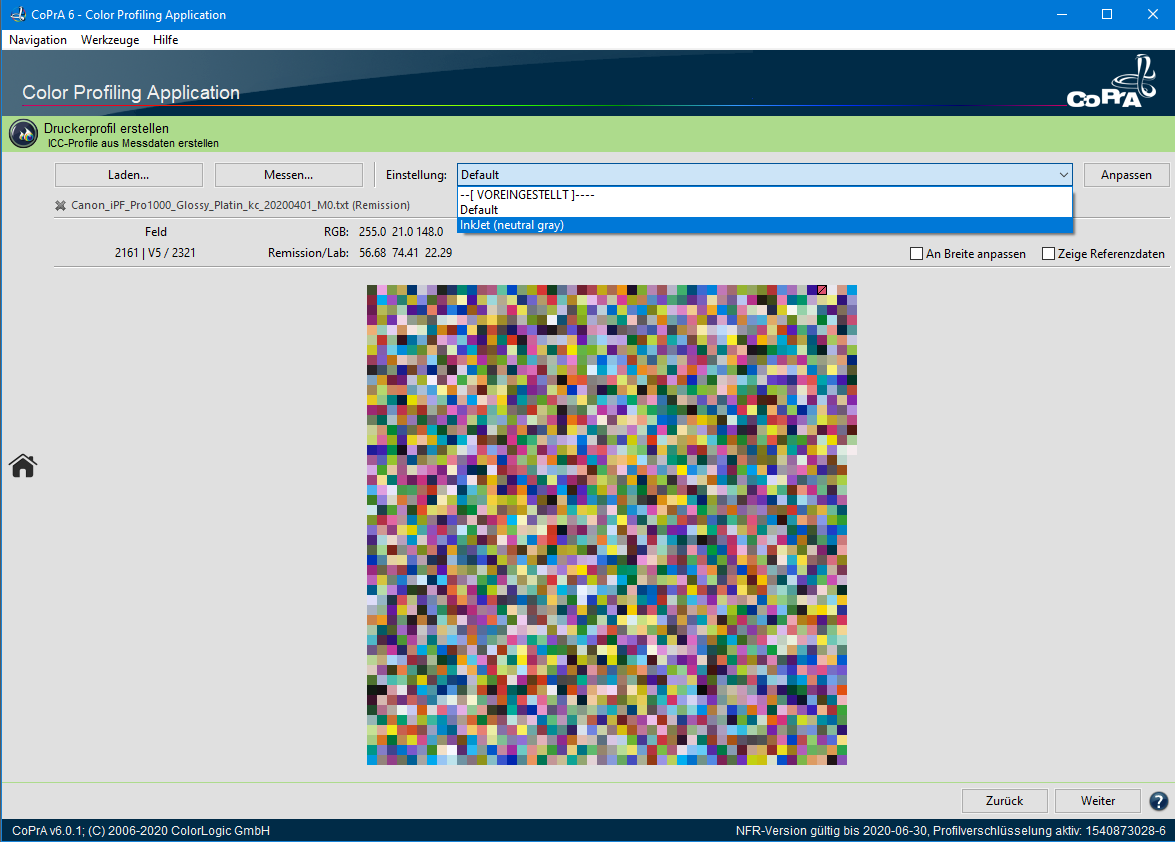Toggle the Zeige Referenzdaten checkbox
The image size is (1175, 842).
[x=1048, y=254]
